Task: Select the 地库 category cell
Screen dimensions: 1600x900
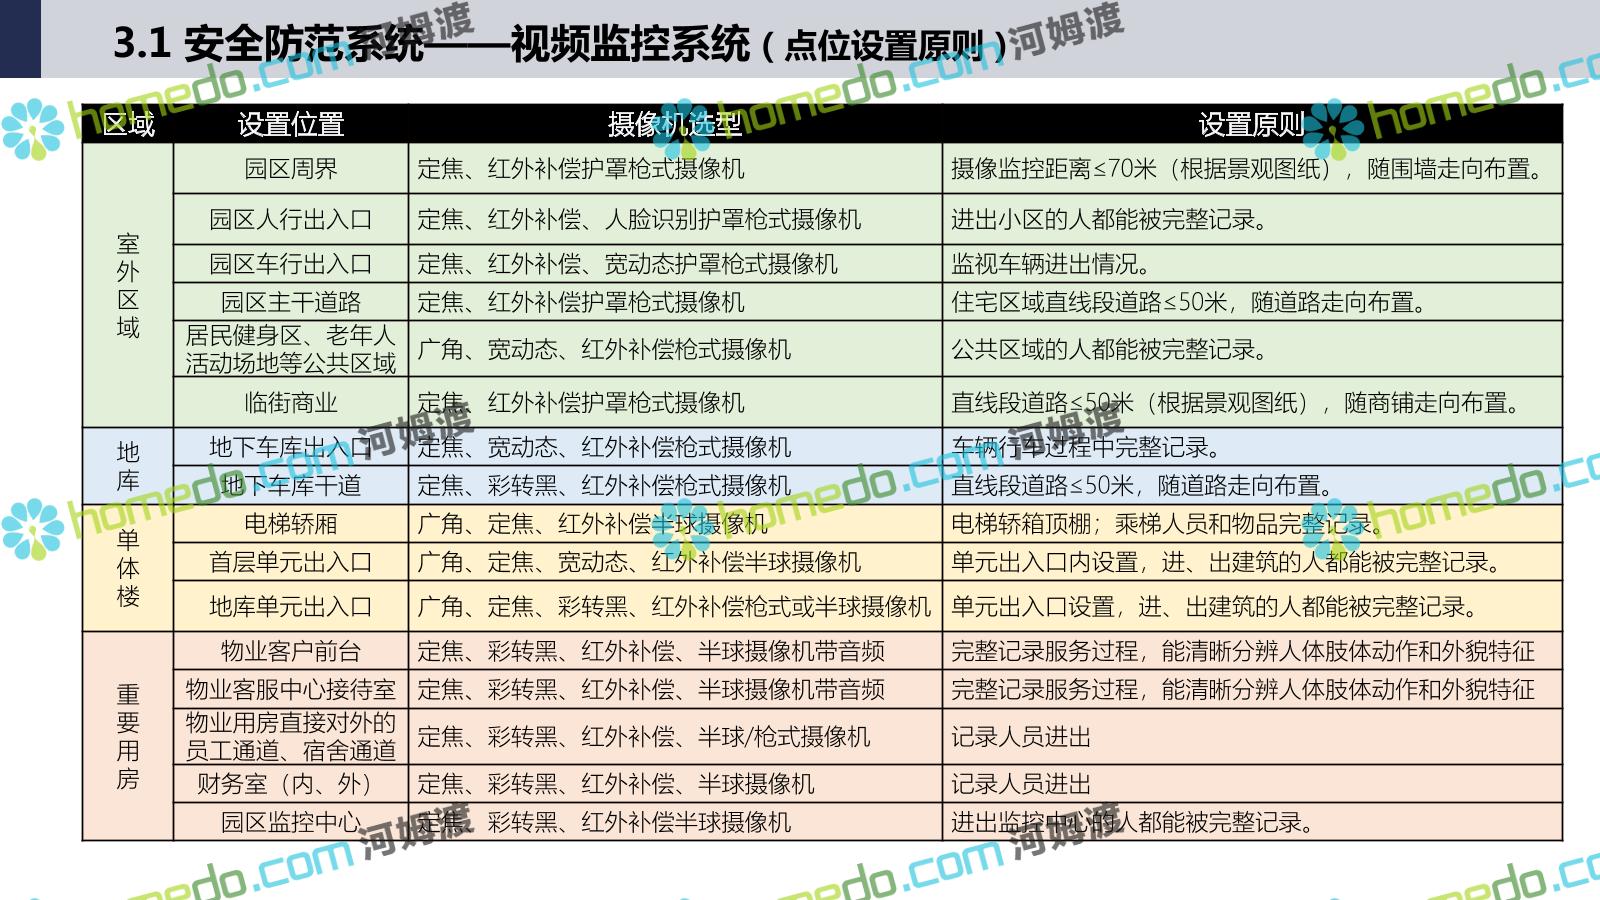Action: coord(128,466)
